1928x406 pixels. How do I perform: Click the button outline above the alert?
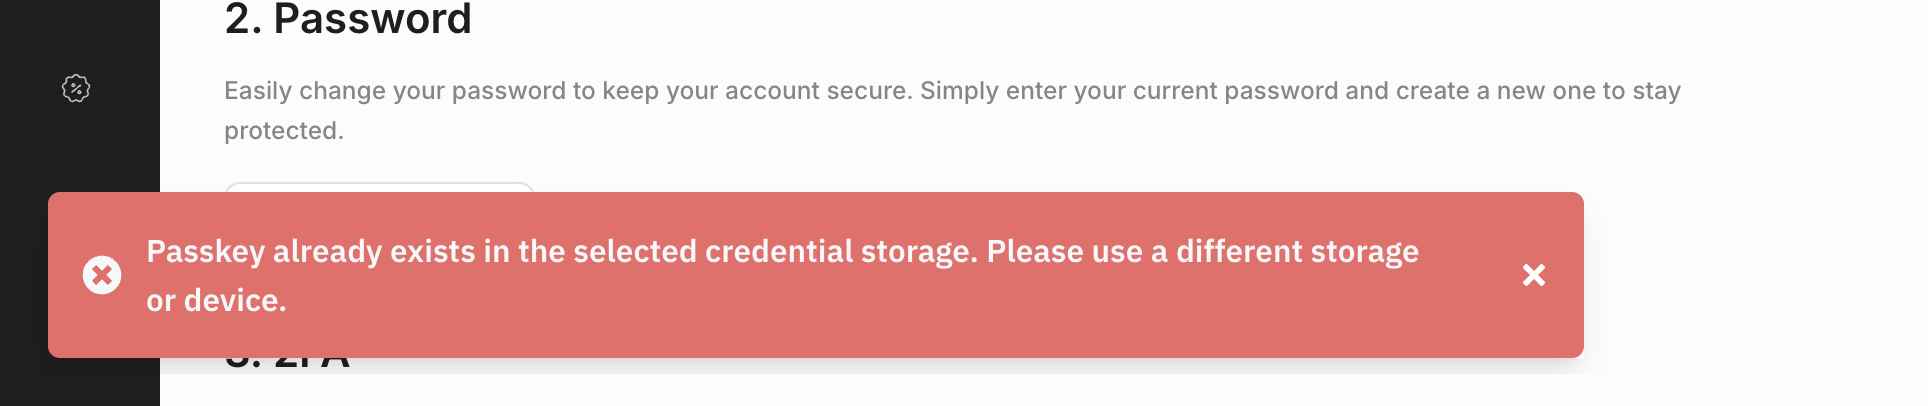click(x=379, y=186)
